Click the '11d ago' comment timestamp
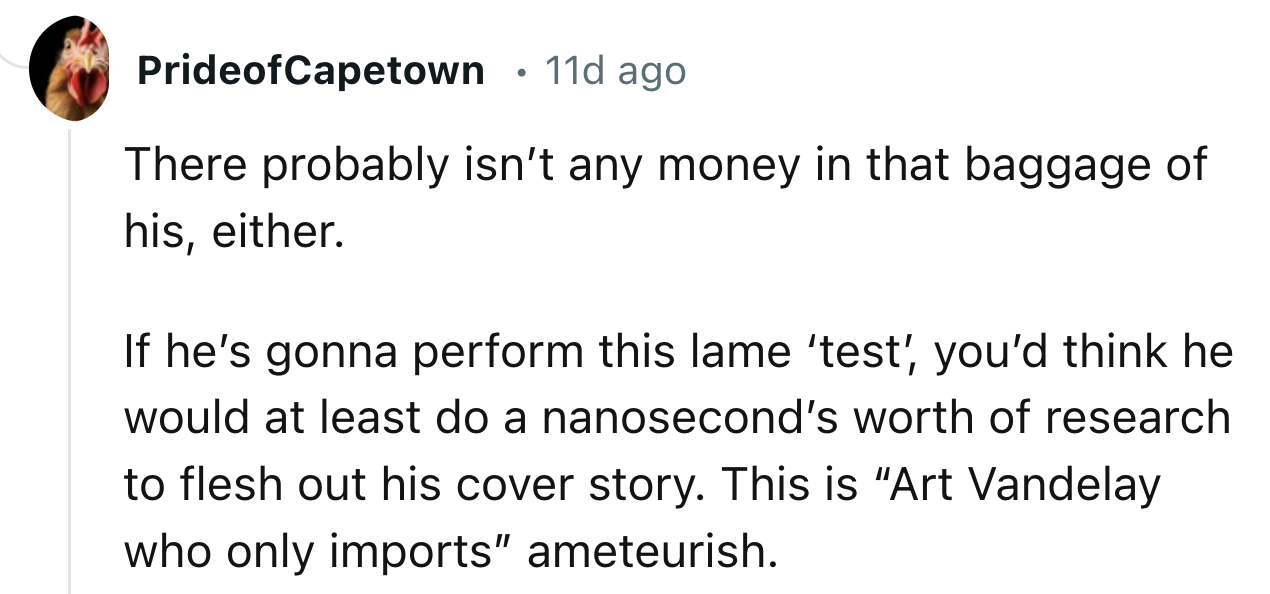Screen dimensions: 1270x594 [x=615, y=71]
